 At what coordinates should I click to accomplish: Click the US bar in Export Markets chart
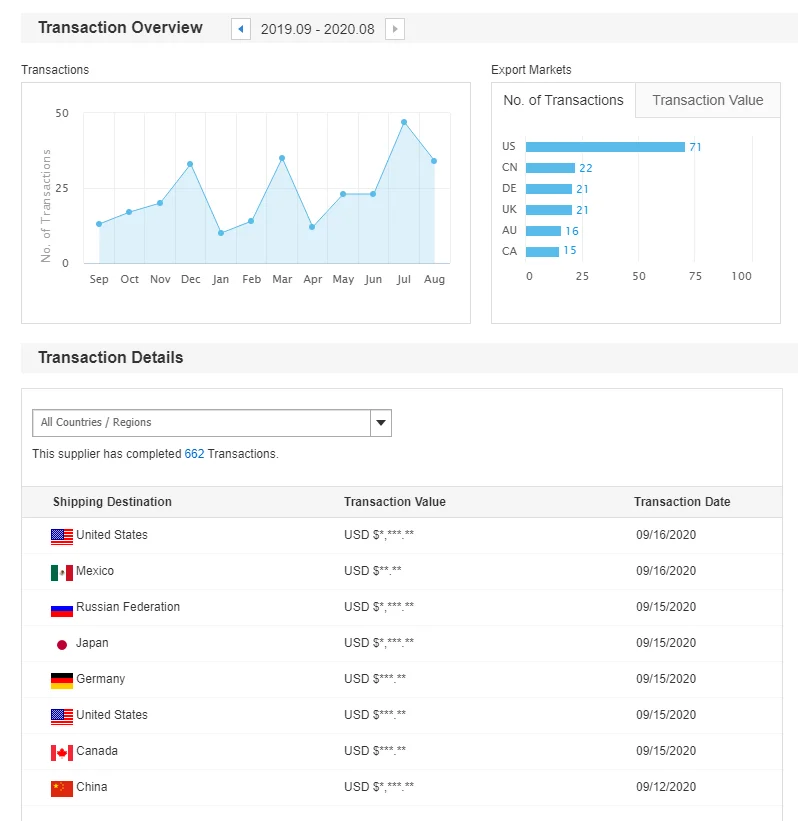[605, 147]
